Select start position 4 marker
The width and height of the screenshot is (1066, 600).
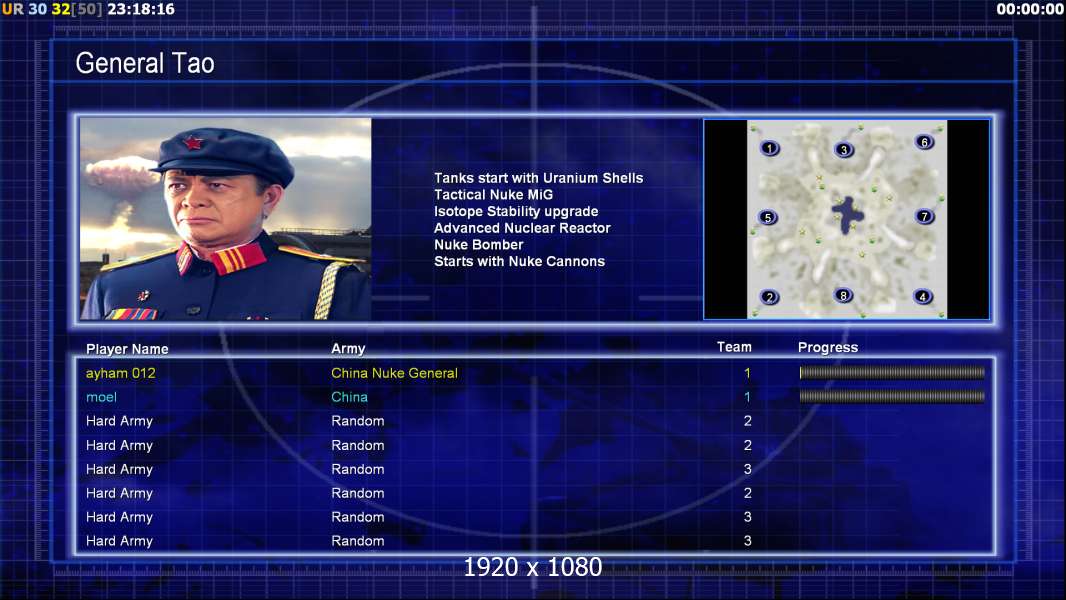[x=923, y=296]
